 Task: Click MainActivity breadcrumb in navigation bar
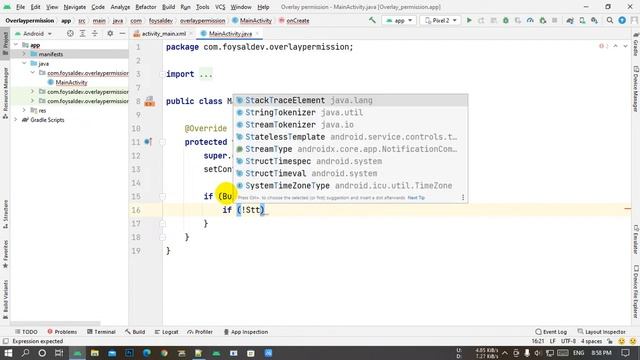click(x=252, y=20)
